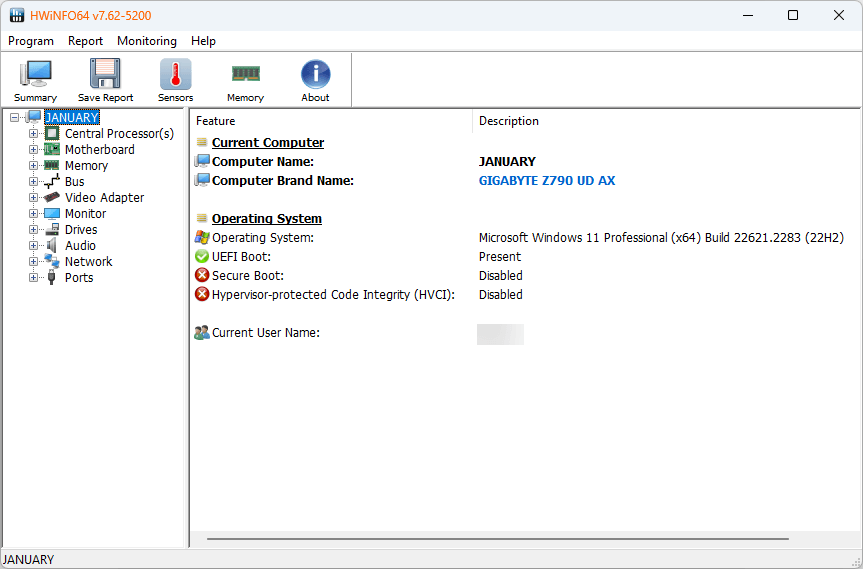The height and width of the screenshot is (569, 863).
Task: Maximize the HWiNFO64 window
Action: pyautogui.click(x=793, y=15)
